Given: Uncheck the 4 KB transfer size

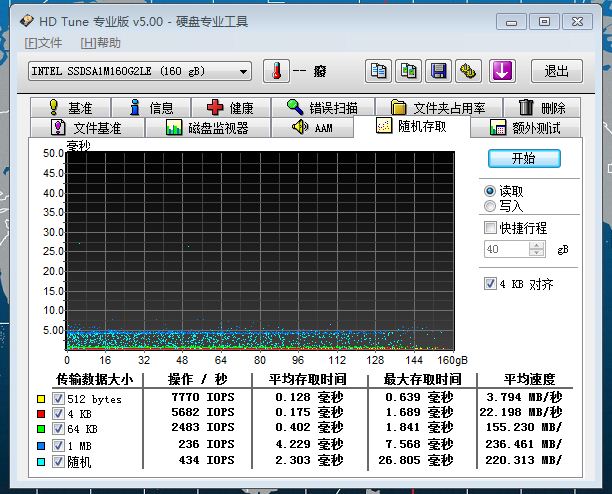Looking at the screenshot, I should 58,413.
